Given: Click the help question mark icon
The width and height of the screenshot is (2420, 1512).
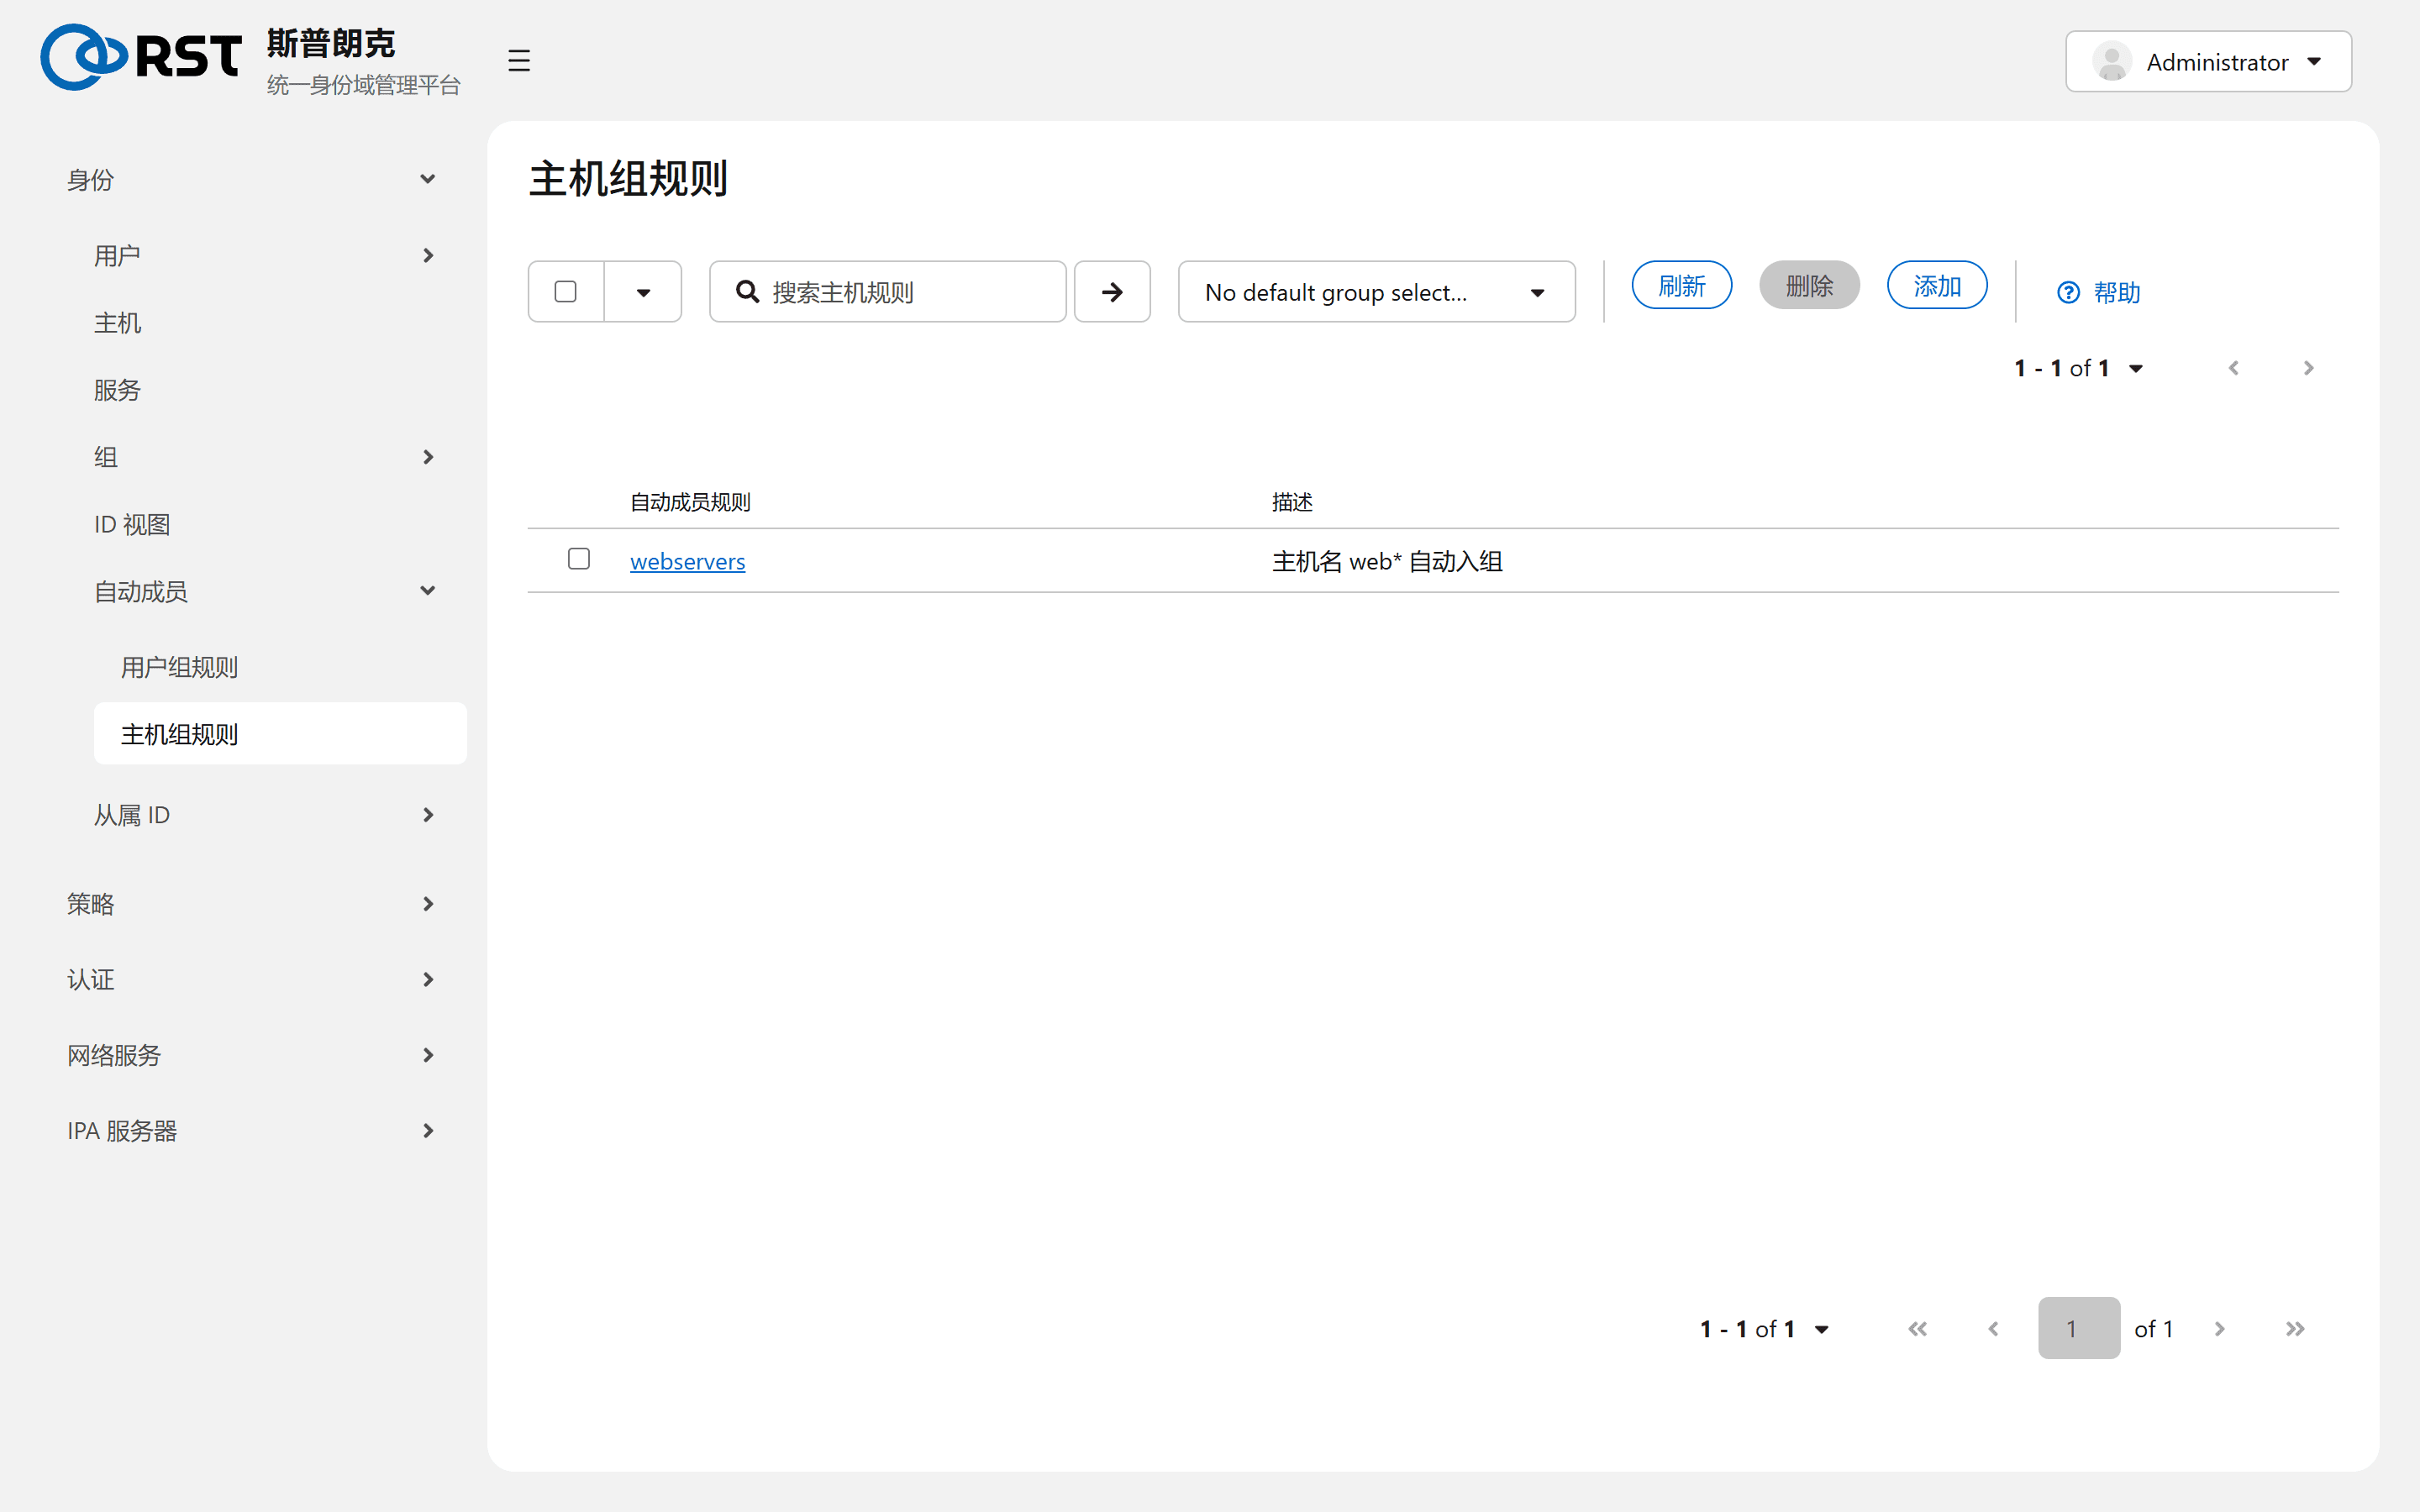Looking at the screenshot, I should pyautogui.click(x=2068, y=293).
